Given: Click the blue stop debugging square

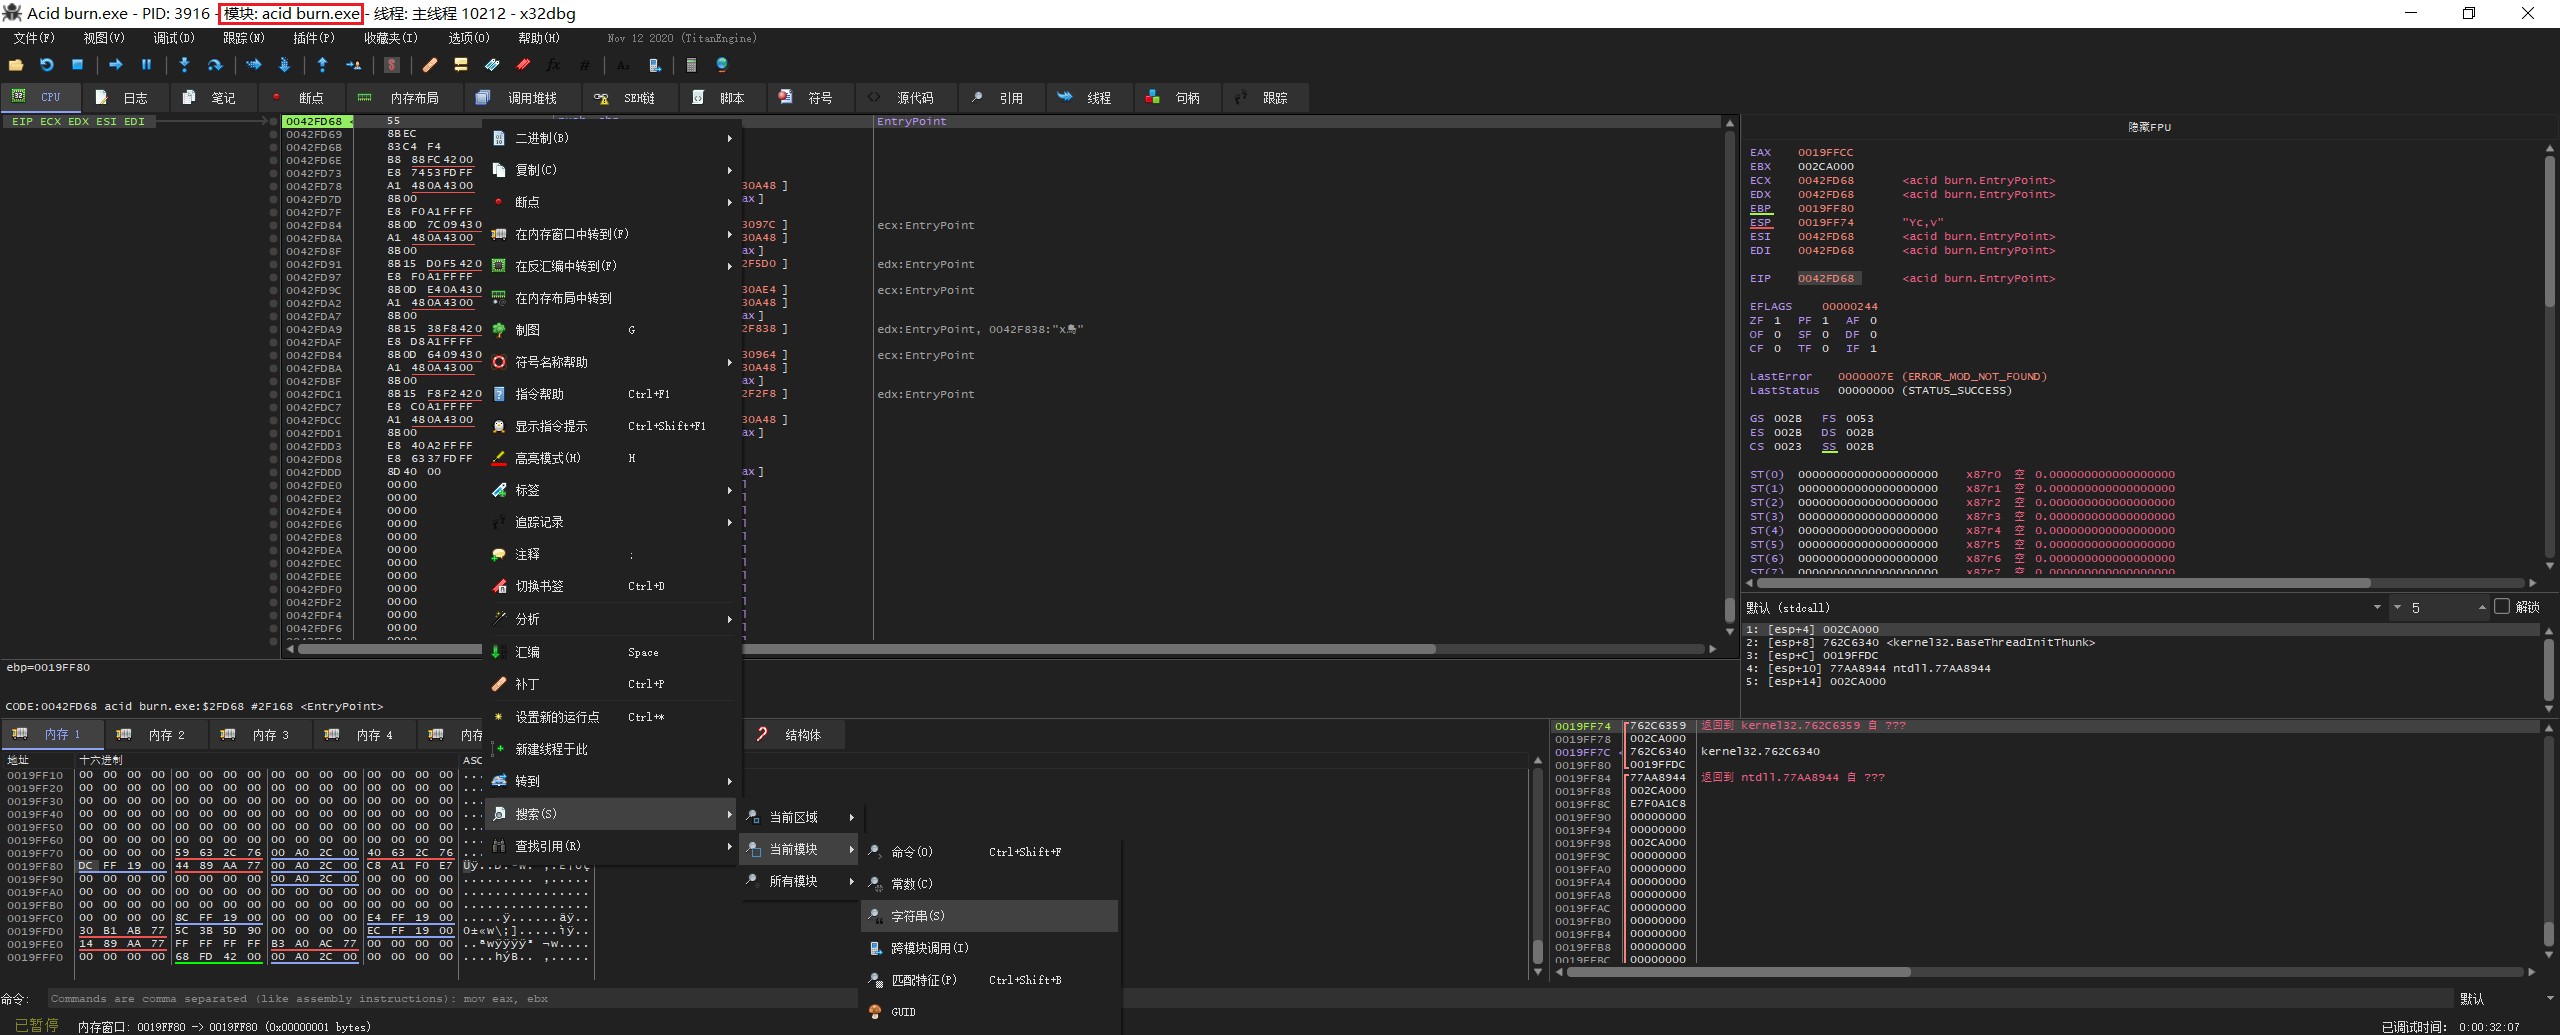Looking at the screenshot, I should [77, 65].
